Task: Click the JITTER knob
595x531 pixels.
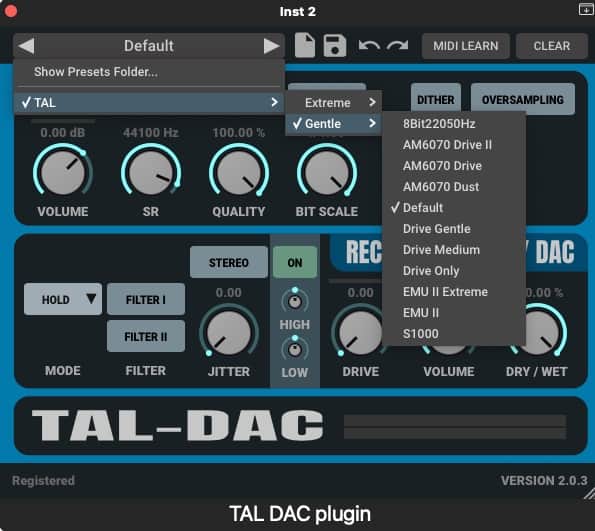Action: (x=228, y=332)
